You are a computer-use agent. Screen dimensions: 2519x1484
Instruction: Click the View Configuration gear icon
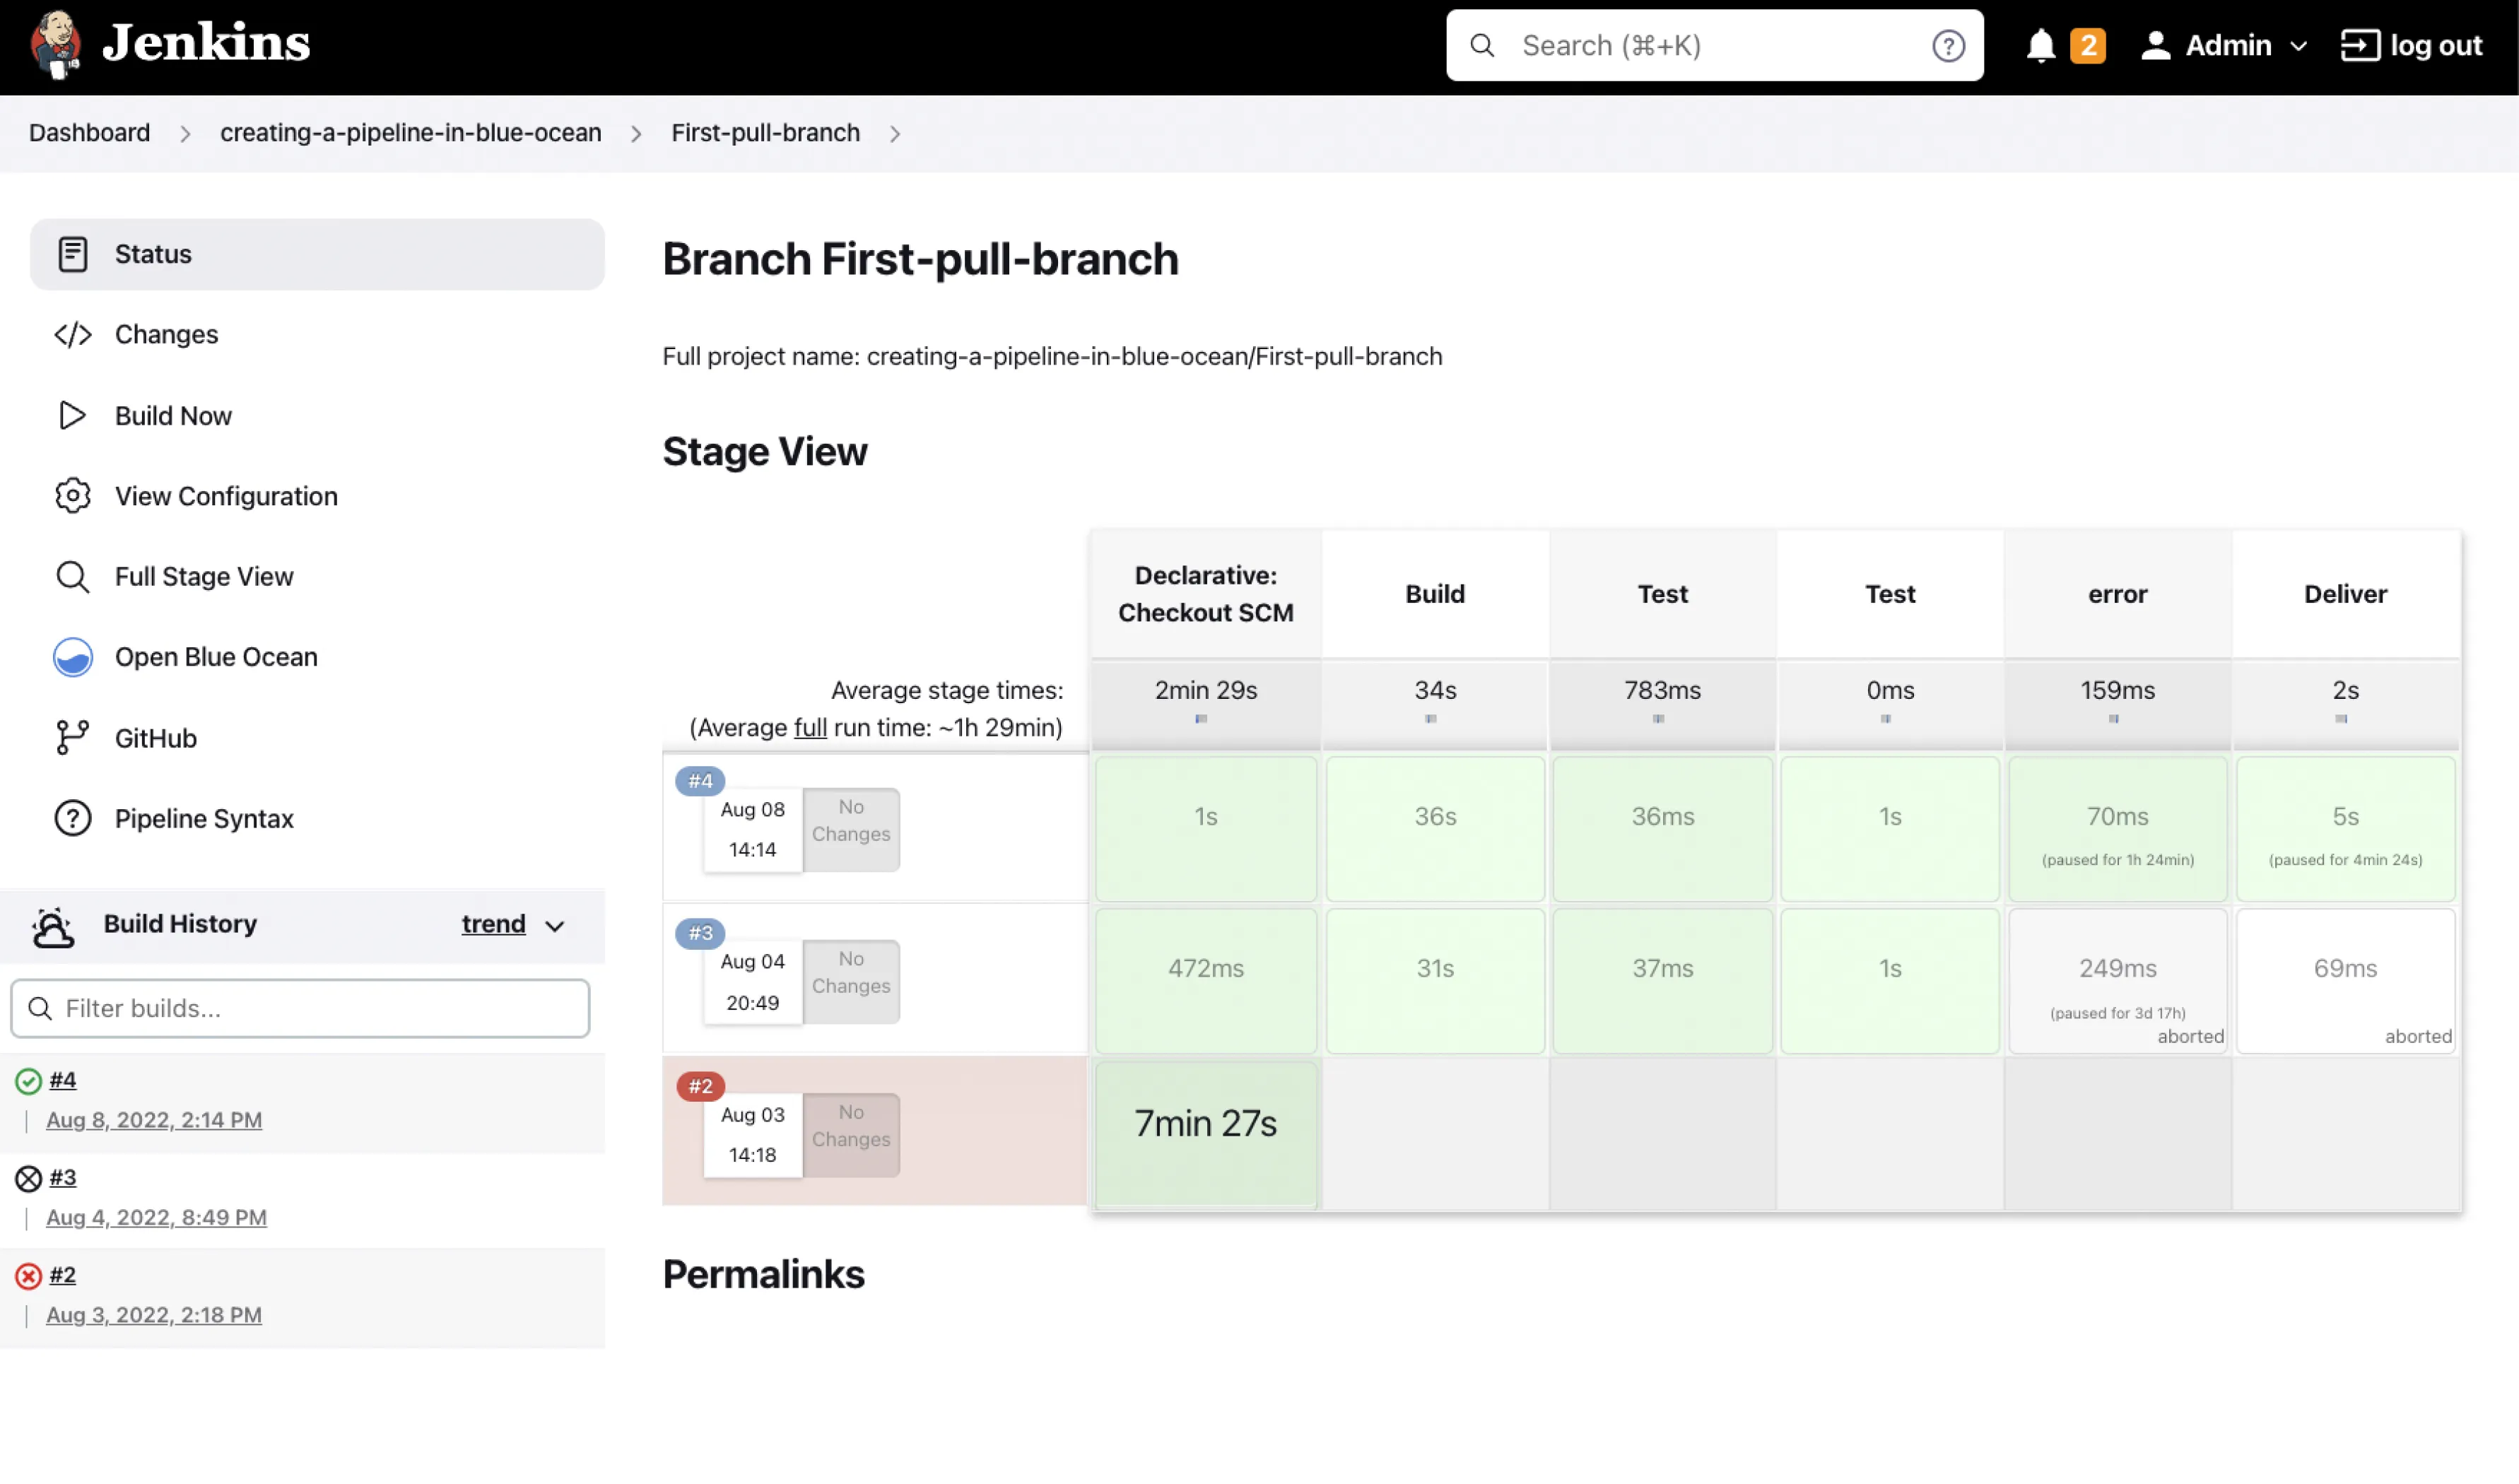click(x=72, y=496)
